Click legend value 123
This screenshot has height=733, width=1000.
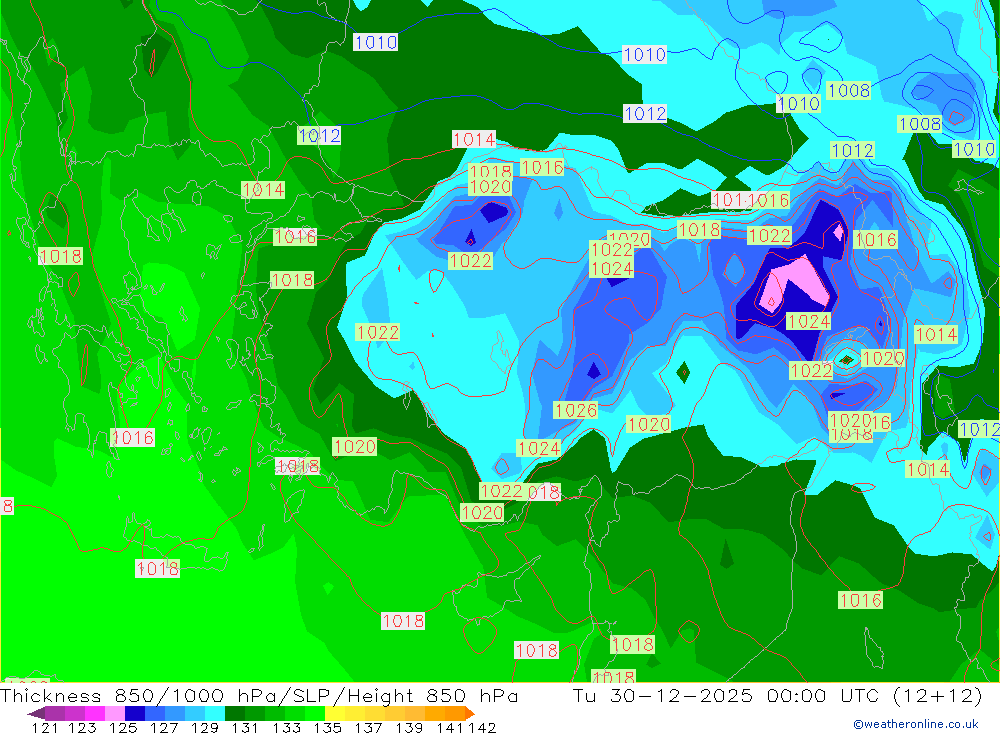(82, 727)
